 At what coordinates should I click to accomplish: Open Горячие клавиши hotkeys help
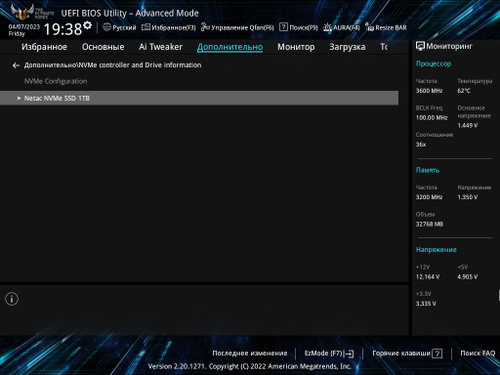[x=407, y=353]
